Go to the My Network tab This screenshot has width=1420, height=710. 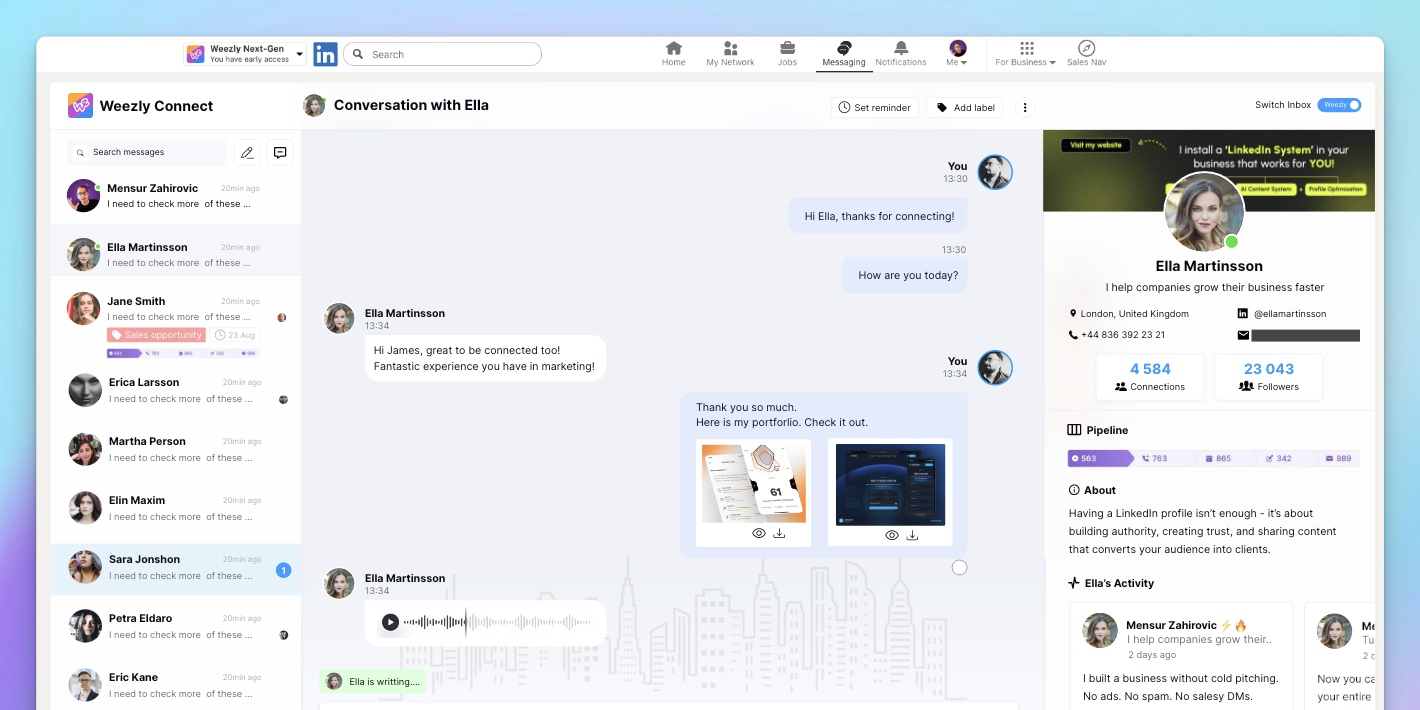coord(730,53)
